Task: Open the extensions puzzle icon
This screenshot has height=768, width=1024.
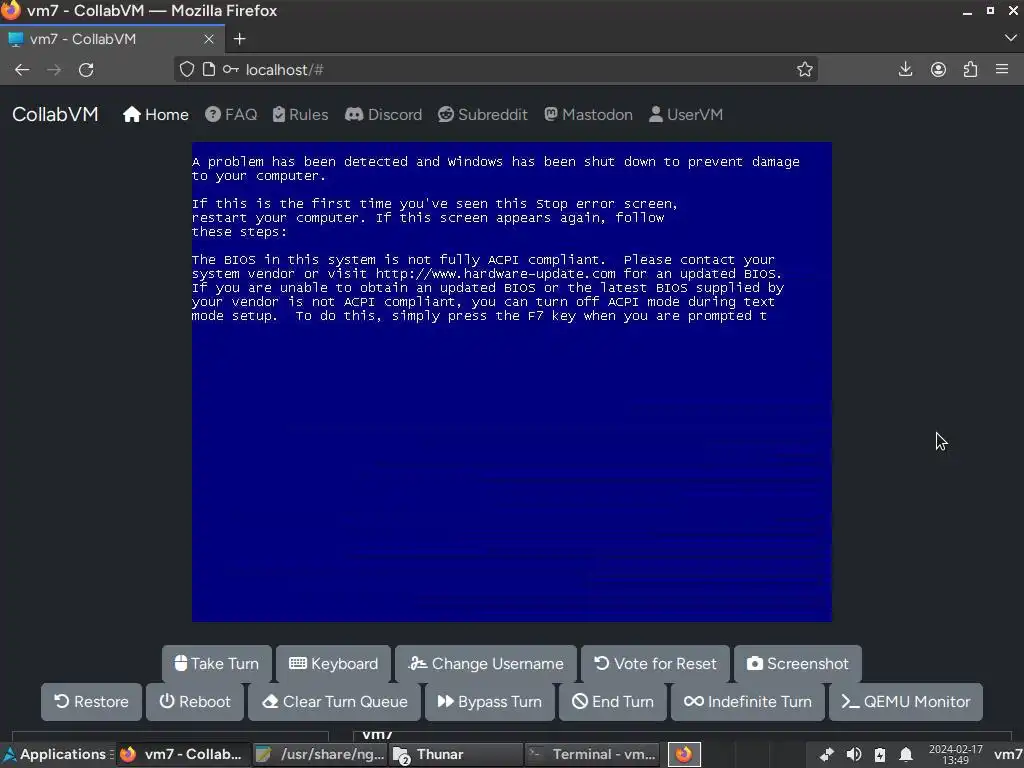Action: tap(970, 69)
